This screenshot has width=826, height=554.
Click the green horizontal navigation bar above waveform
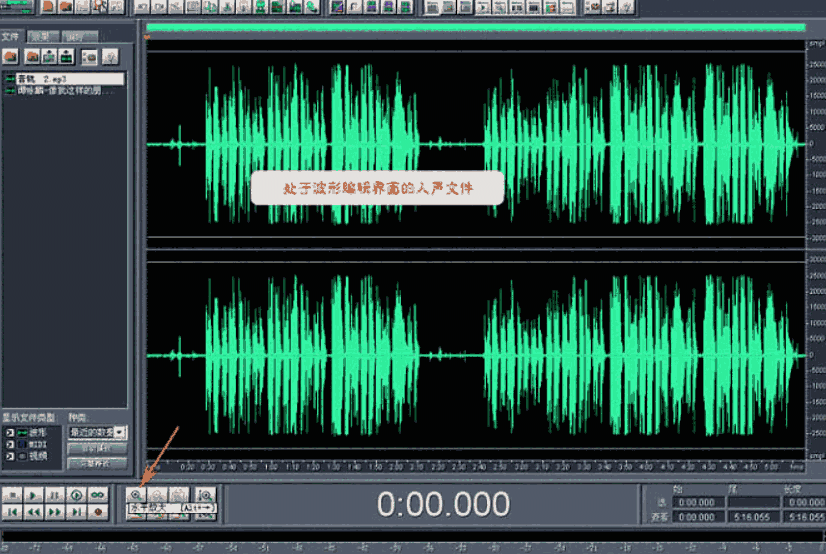coord(476,27)
